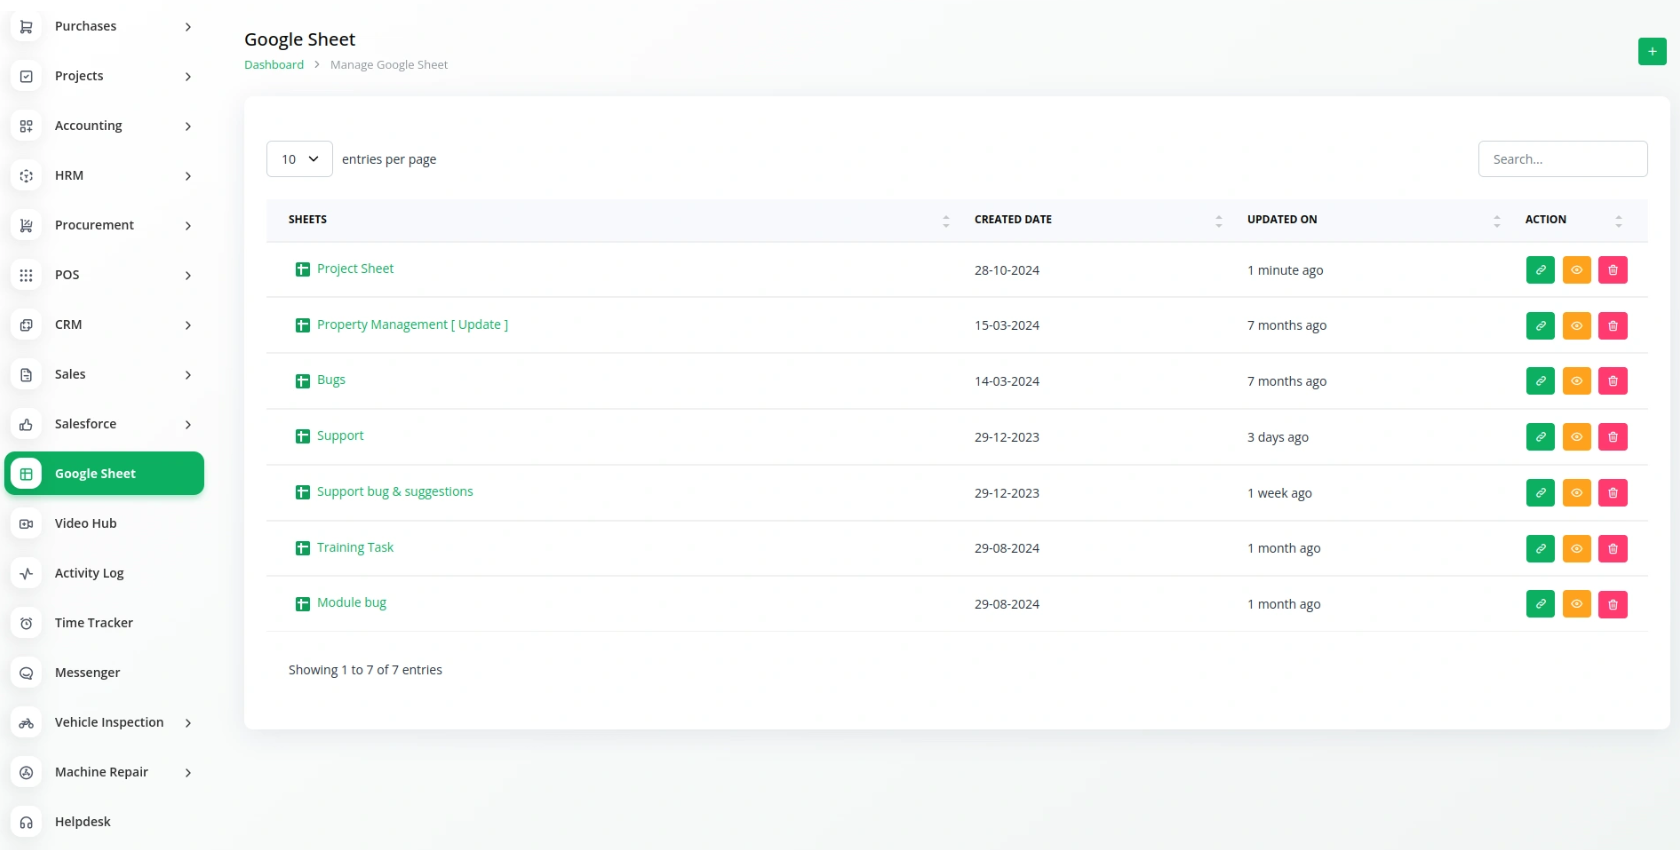Open Time Tracker menu item
This screenshot has height=850, width=1680.
[x=94, y=623]
